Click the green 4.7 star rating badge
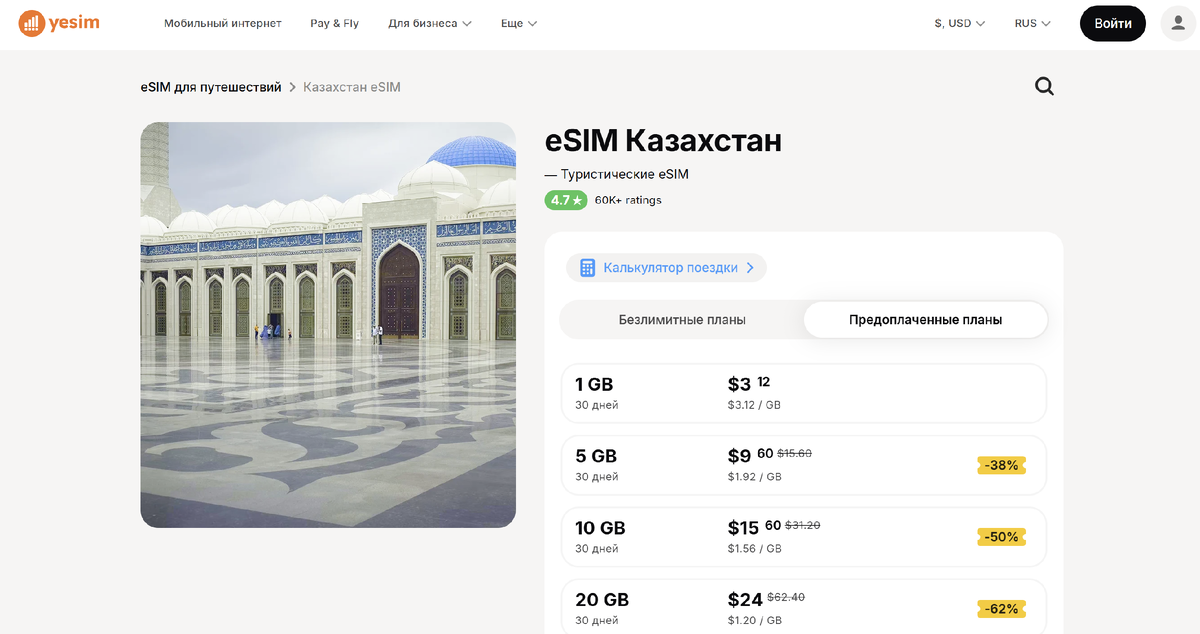This screenshot has width=1200, height=634. point(566,200)
